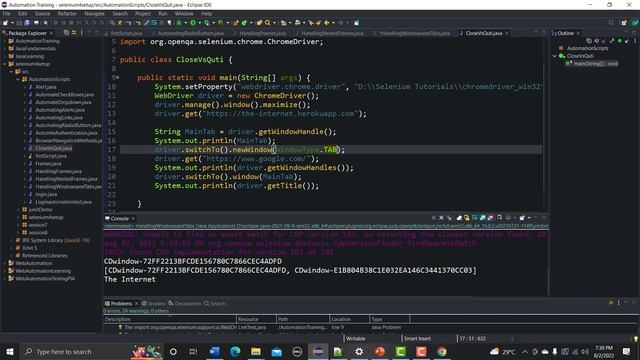Close the CloseVsQuti.java editor tab
Image resolution: width=640 pixels, height=360 pixels.
507,33
